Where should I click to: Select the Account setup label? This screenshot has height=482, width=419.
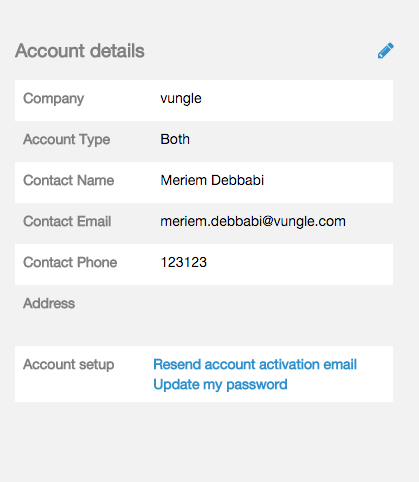(69, 365)
